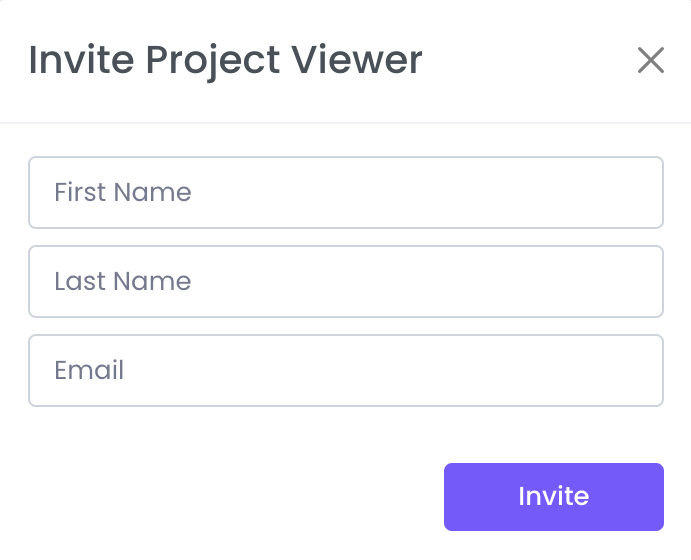Send the viewer invitation via Invite

pyautogui.click(x=553, y=496)
